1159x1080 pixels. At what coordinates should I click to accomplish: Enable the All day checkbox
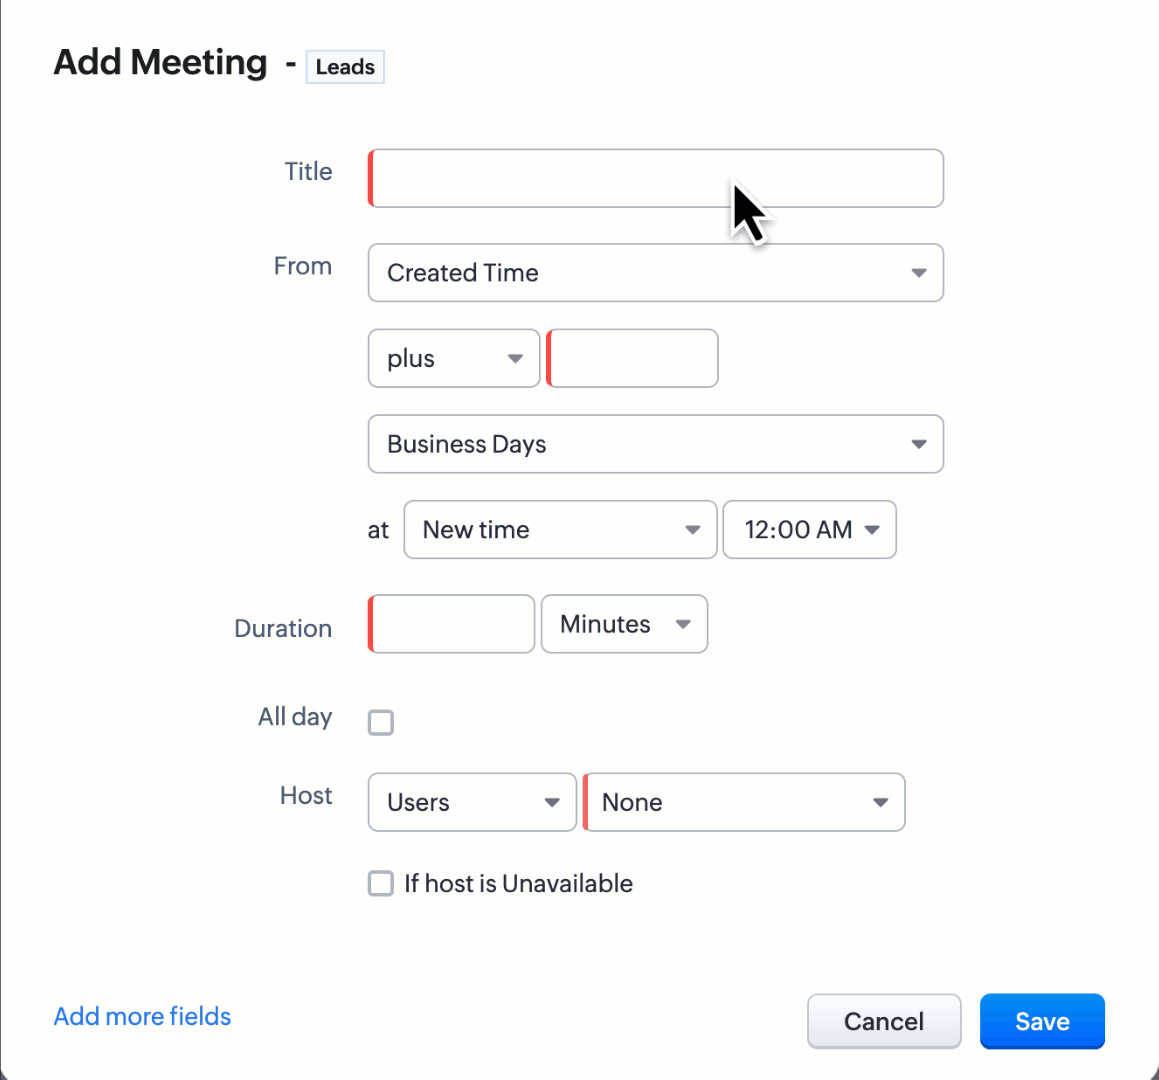[x=381, y=722]
